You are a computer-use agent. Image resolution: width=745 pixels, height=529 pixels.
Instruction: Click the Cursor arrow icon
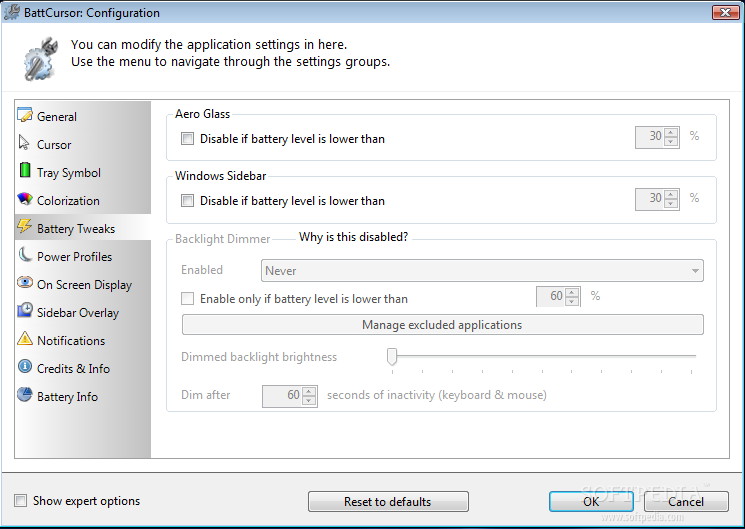(x=24, y=143)
